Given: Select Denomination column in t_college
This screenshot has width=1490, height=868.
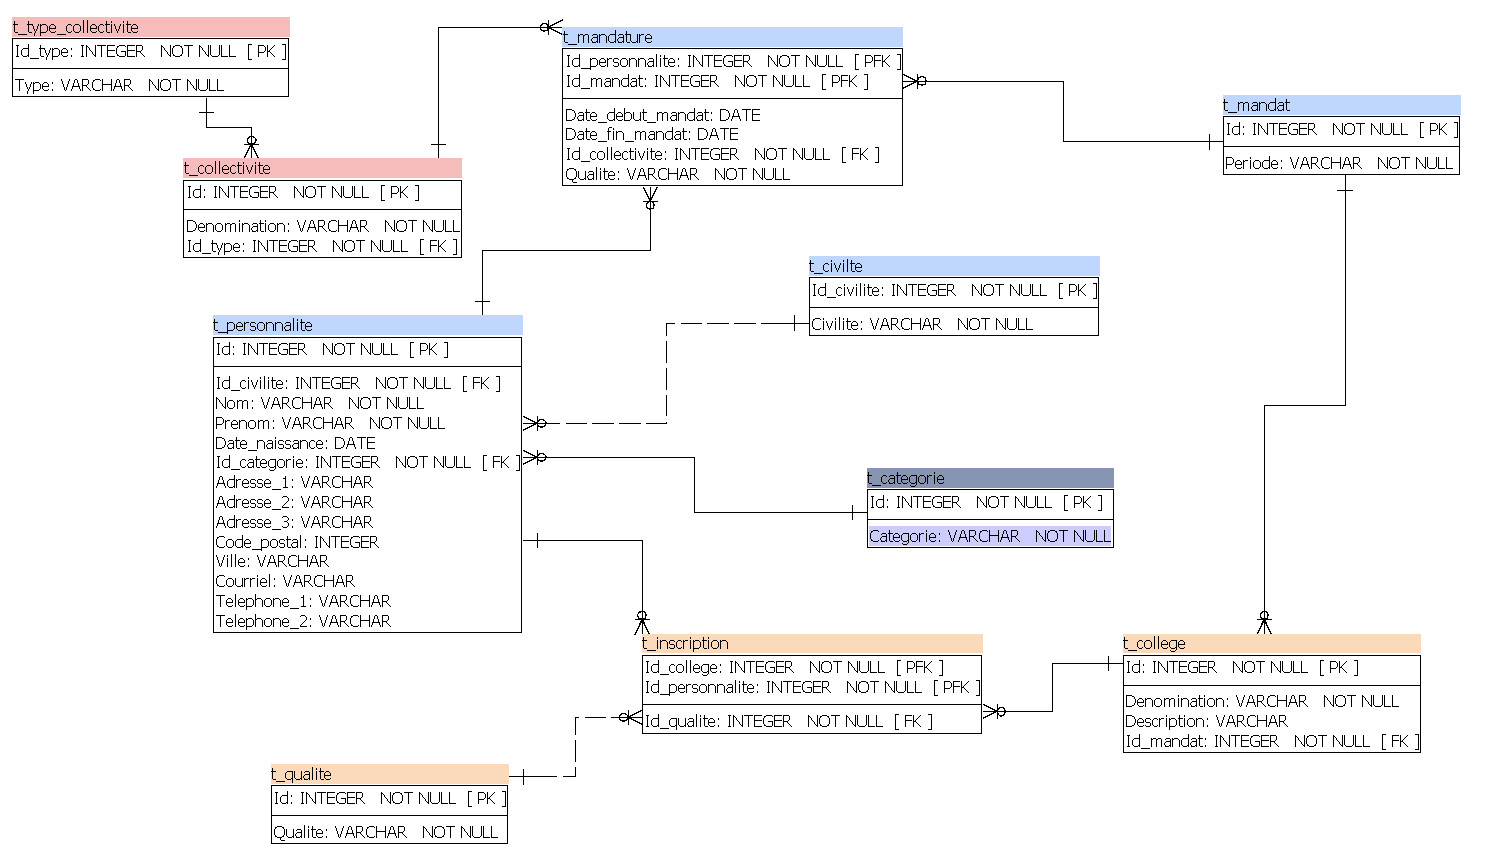Looking at the screenshot, I should 1262,701.
